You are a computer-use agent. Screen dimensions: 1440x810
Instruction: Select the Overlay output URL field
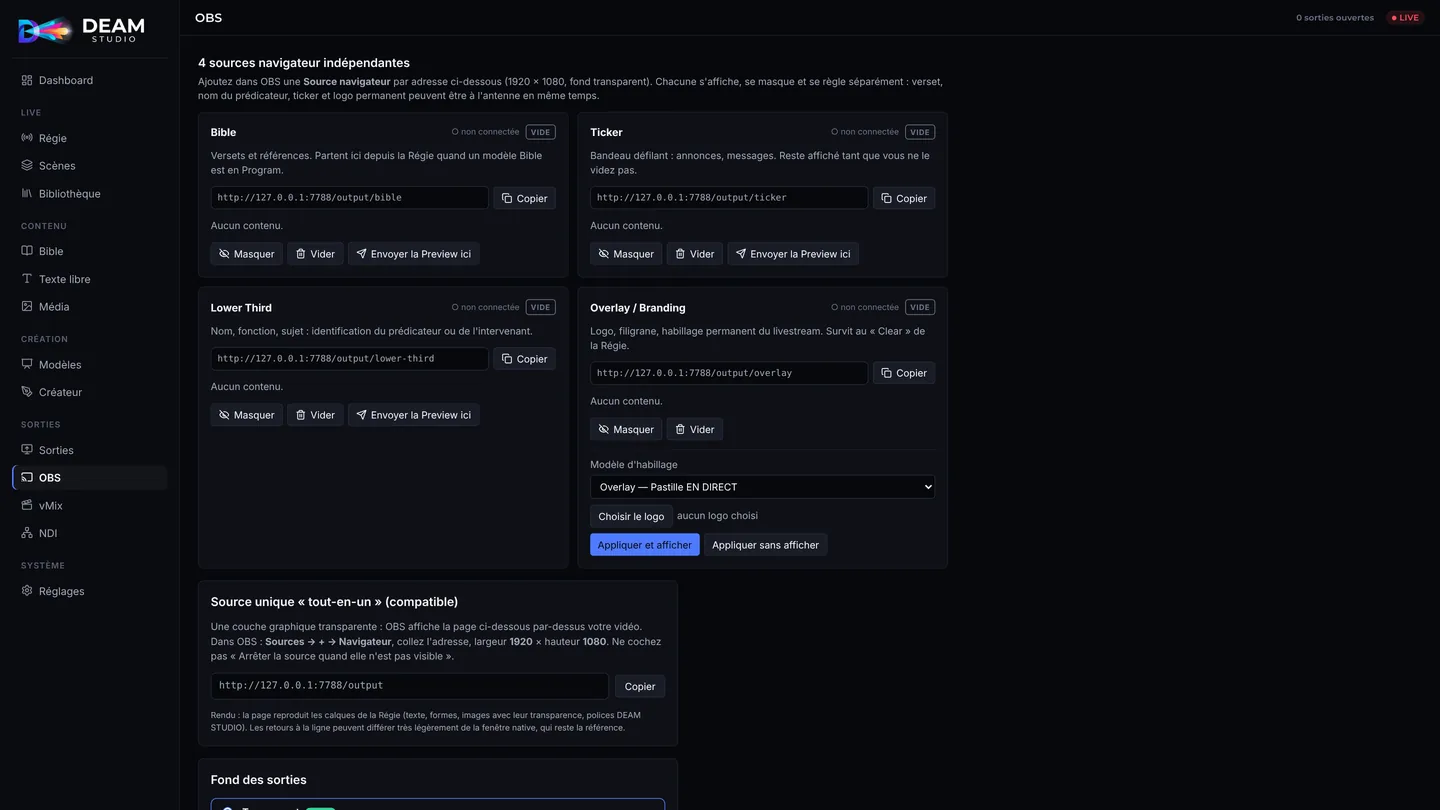point(729,373)
